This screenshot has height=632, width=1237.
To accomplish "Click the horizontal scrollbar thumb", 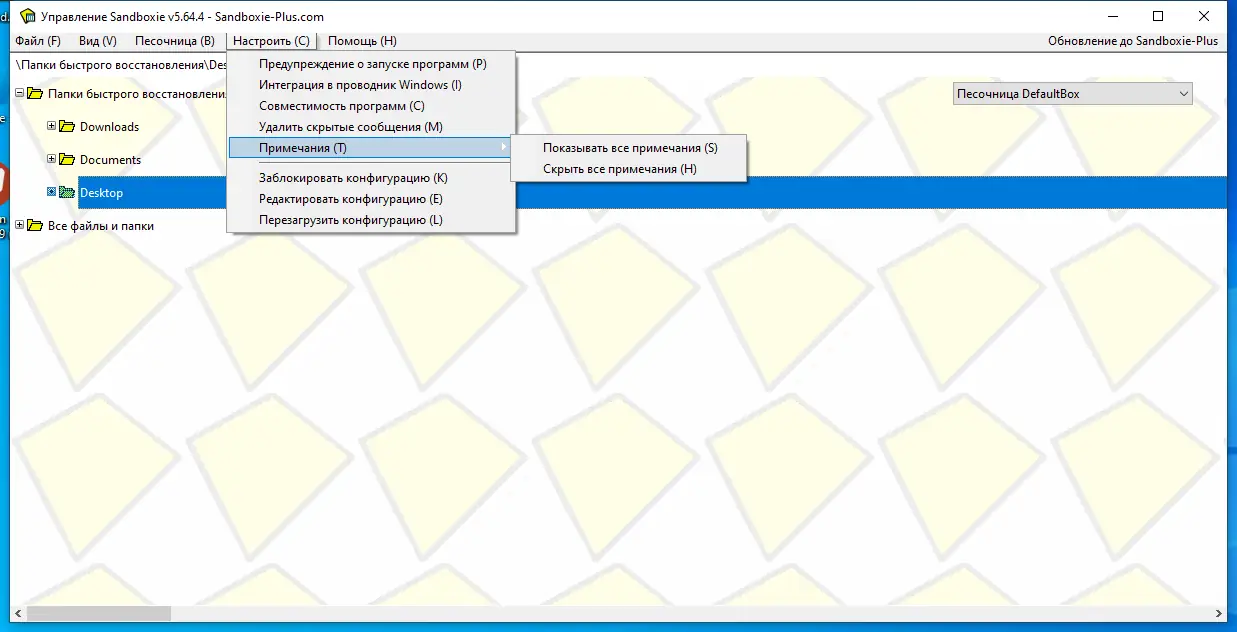I will [100, 613].
